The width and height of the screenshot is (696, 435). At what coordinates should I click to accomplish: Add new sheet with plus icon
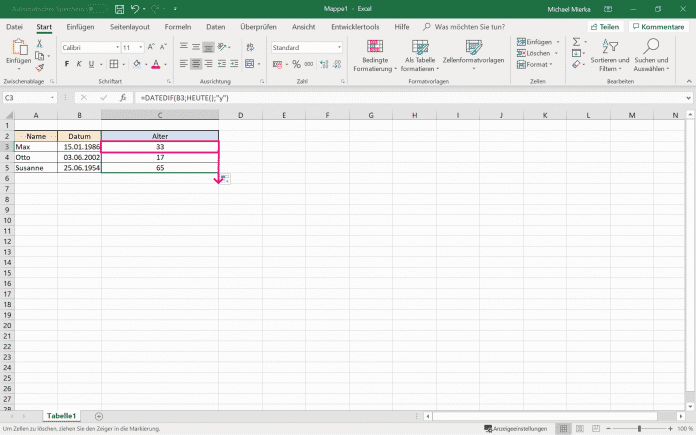coord(98,415)
